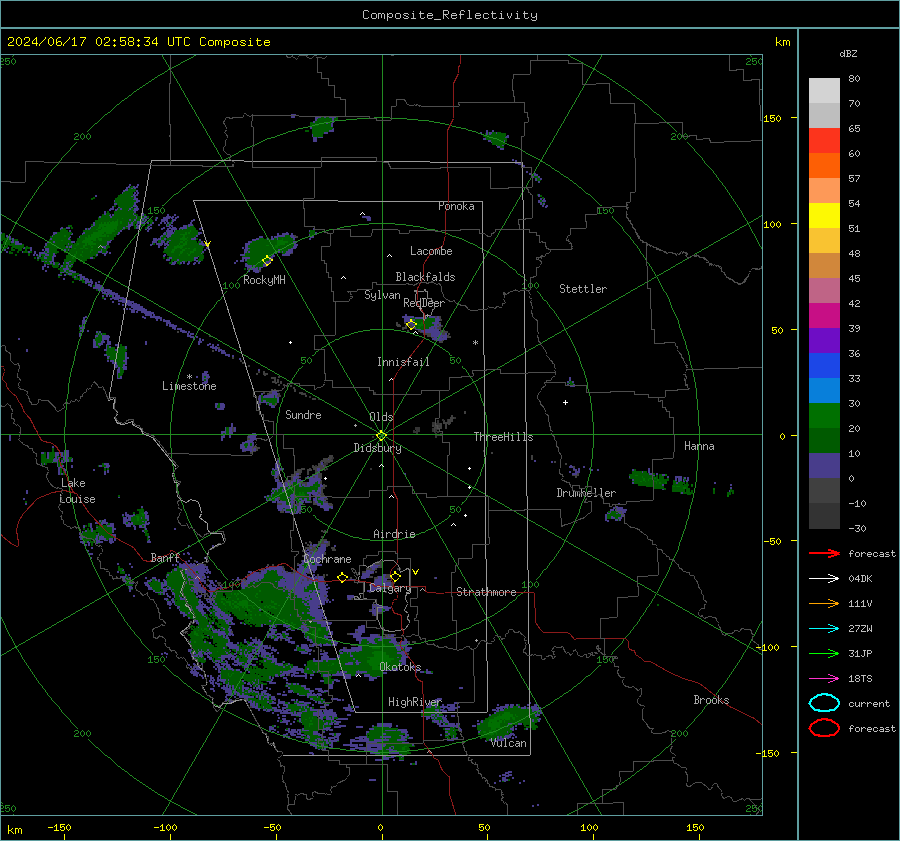Pick light blue swatch between 33 and 30
The width and height of the screenshot is (900, 841).
(824, 390)
